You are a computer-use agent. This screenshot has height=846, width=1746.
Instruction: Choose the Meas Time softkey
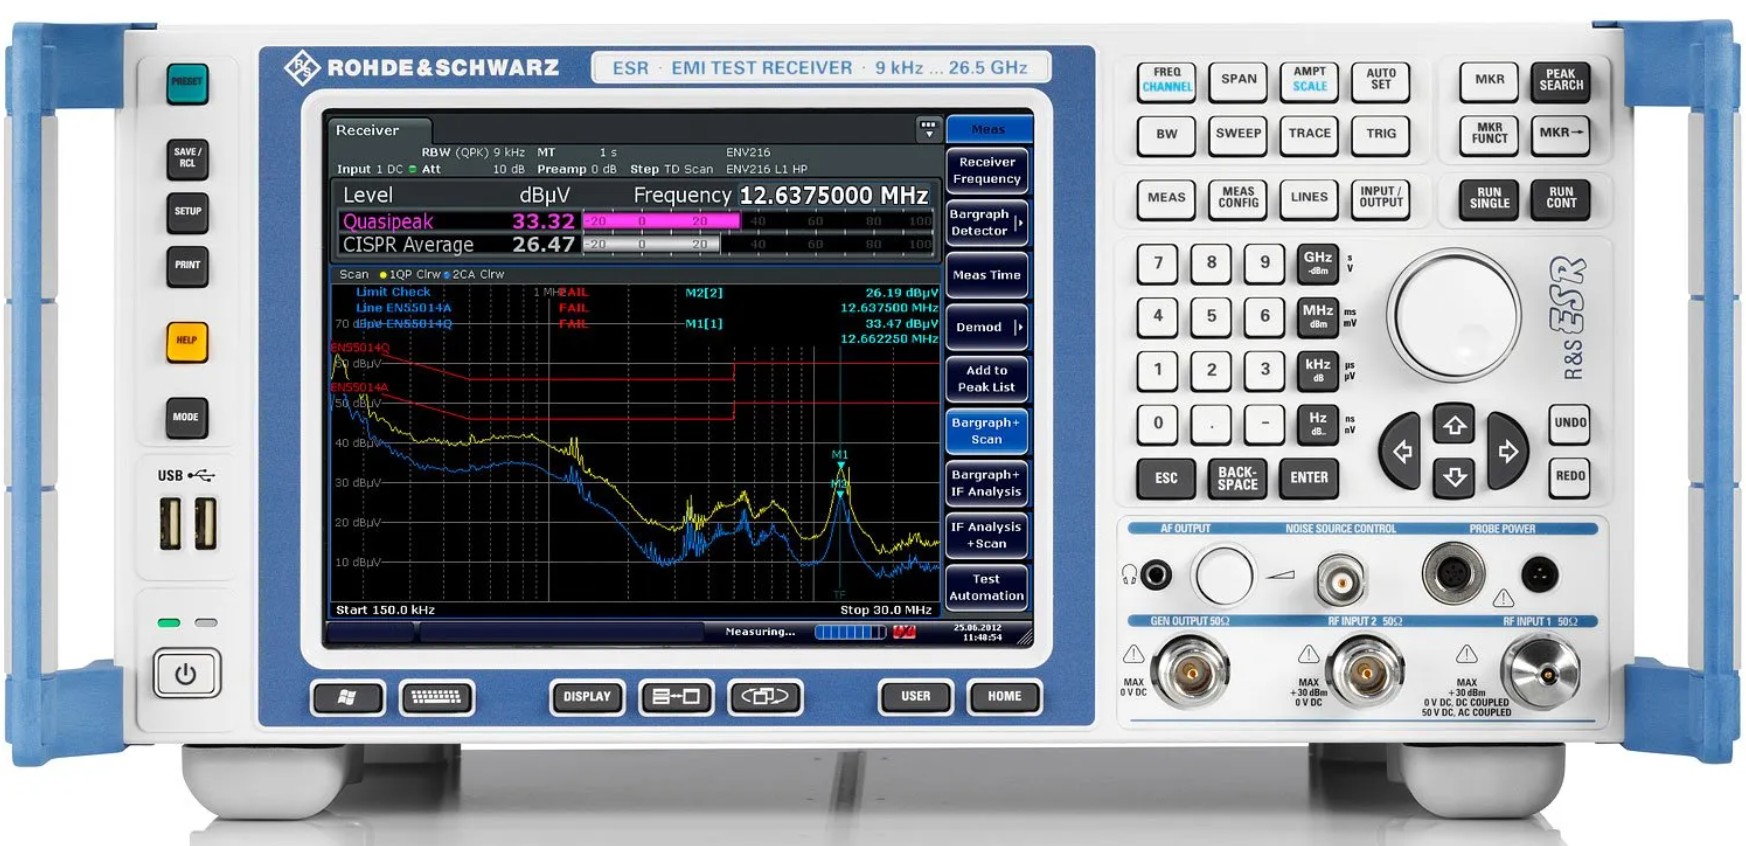tap(987, 275)
